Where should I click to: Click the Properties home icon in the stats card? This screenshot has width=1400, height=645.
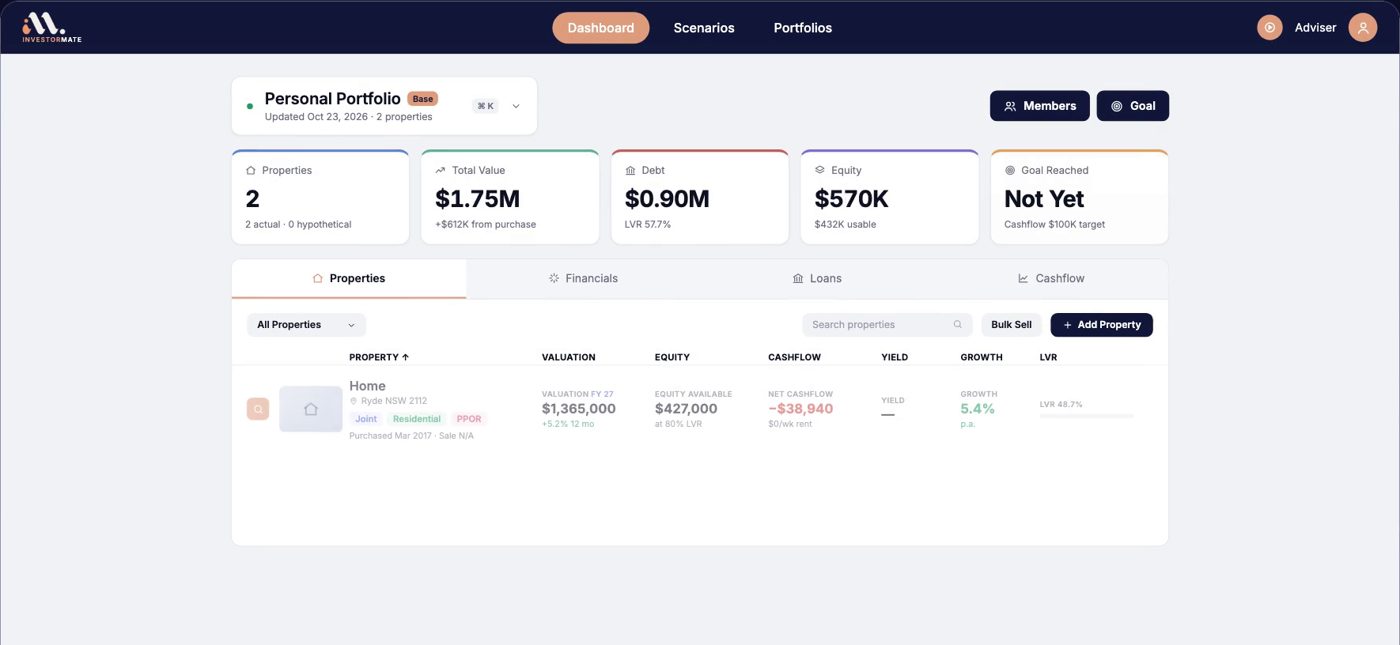pos(251,170)
